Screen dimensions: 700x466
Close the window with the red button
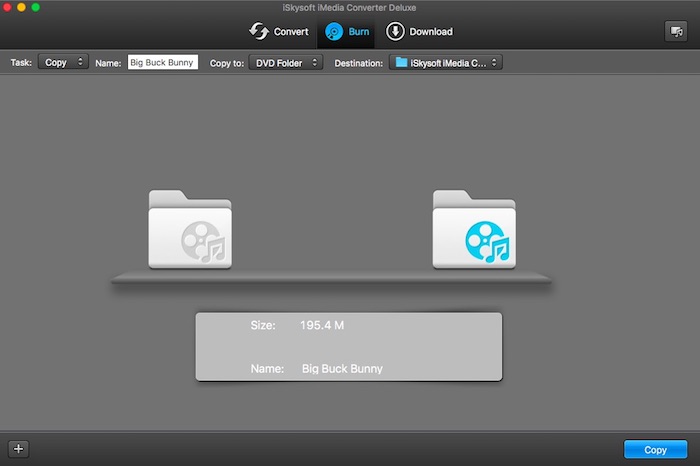(9, 7)
